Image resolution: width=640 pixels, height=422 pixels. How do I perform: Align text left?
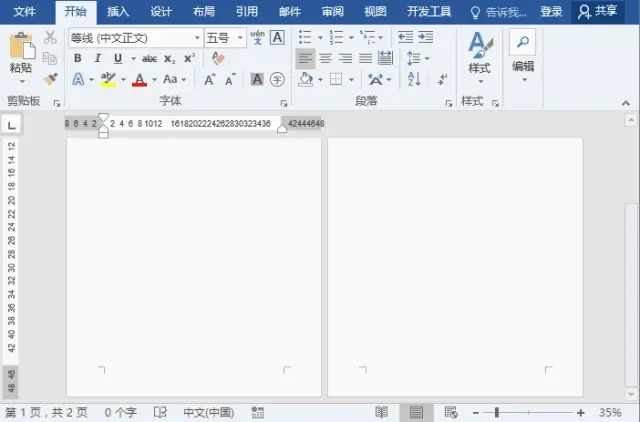pos(305,58)
